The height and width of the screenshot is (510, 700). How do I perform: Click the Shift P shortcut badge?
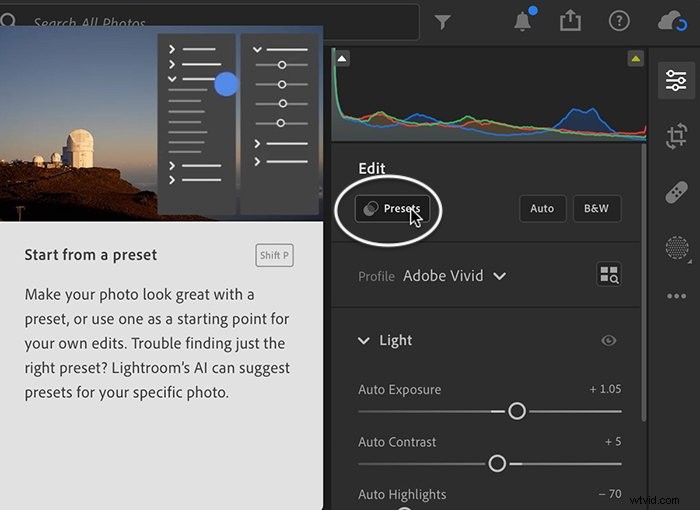point(275,255)
